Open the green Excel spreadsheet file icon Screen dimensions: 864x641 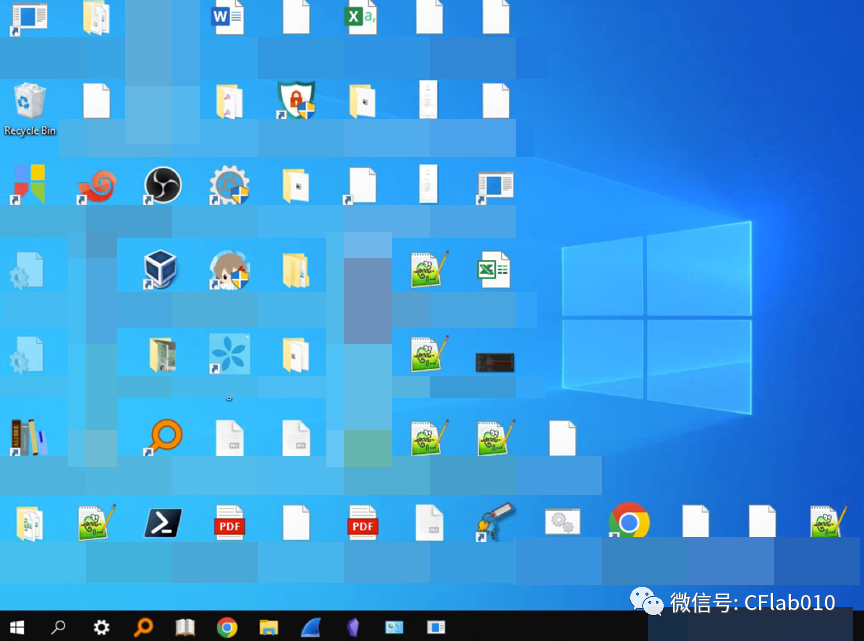click(494, 270)
